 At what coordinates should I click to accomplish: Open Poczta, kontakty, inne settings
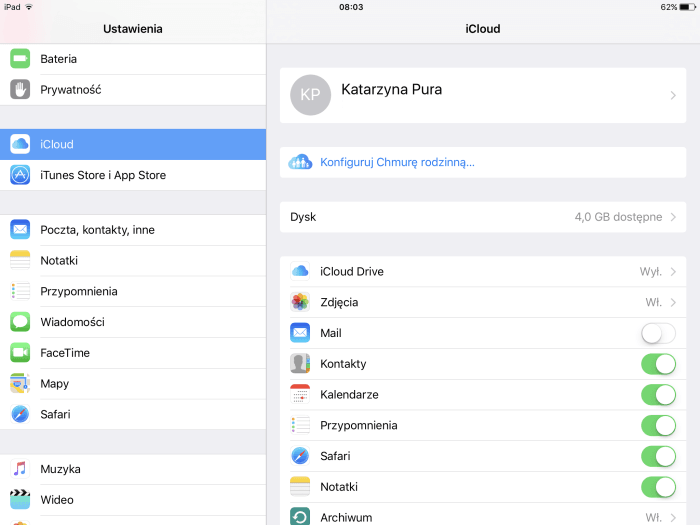133,229
